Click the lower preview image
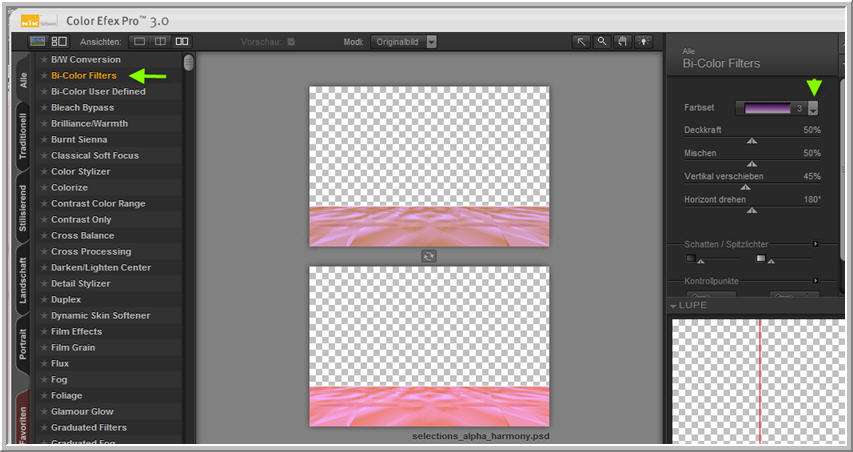Screen dimensions: 853x452 click(429, 346)
